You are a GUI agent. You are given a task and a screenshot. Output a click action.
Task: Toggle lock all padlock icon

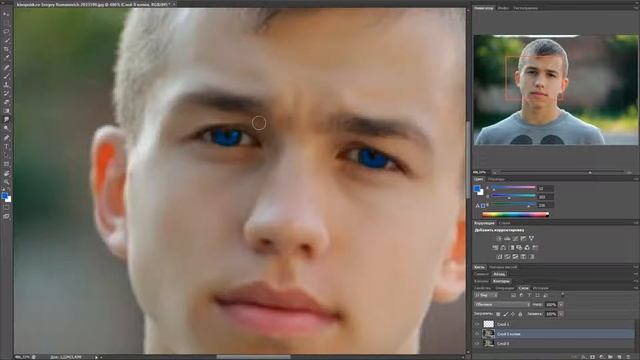click(x=520, y=314)
